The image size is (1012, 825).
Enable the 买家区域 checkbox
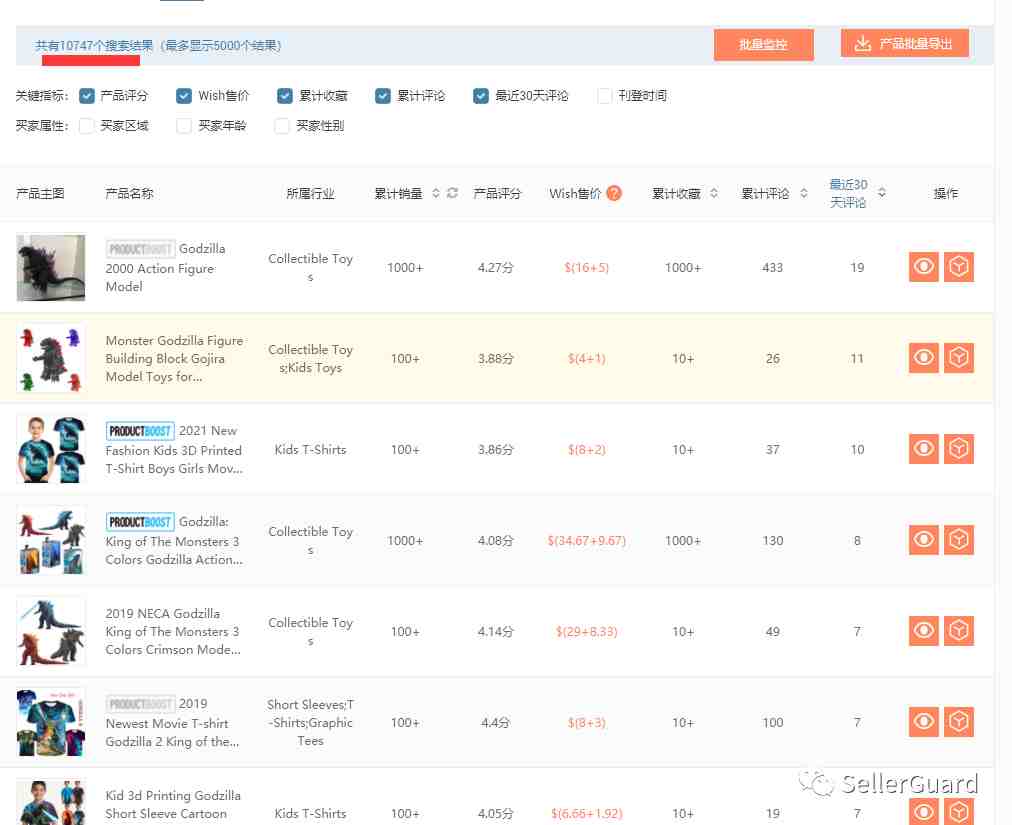coord(86,126)
